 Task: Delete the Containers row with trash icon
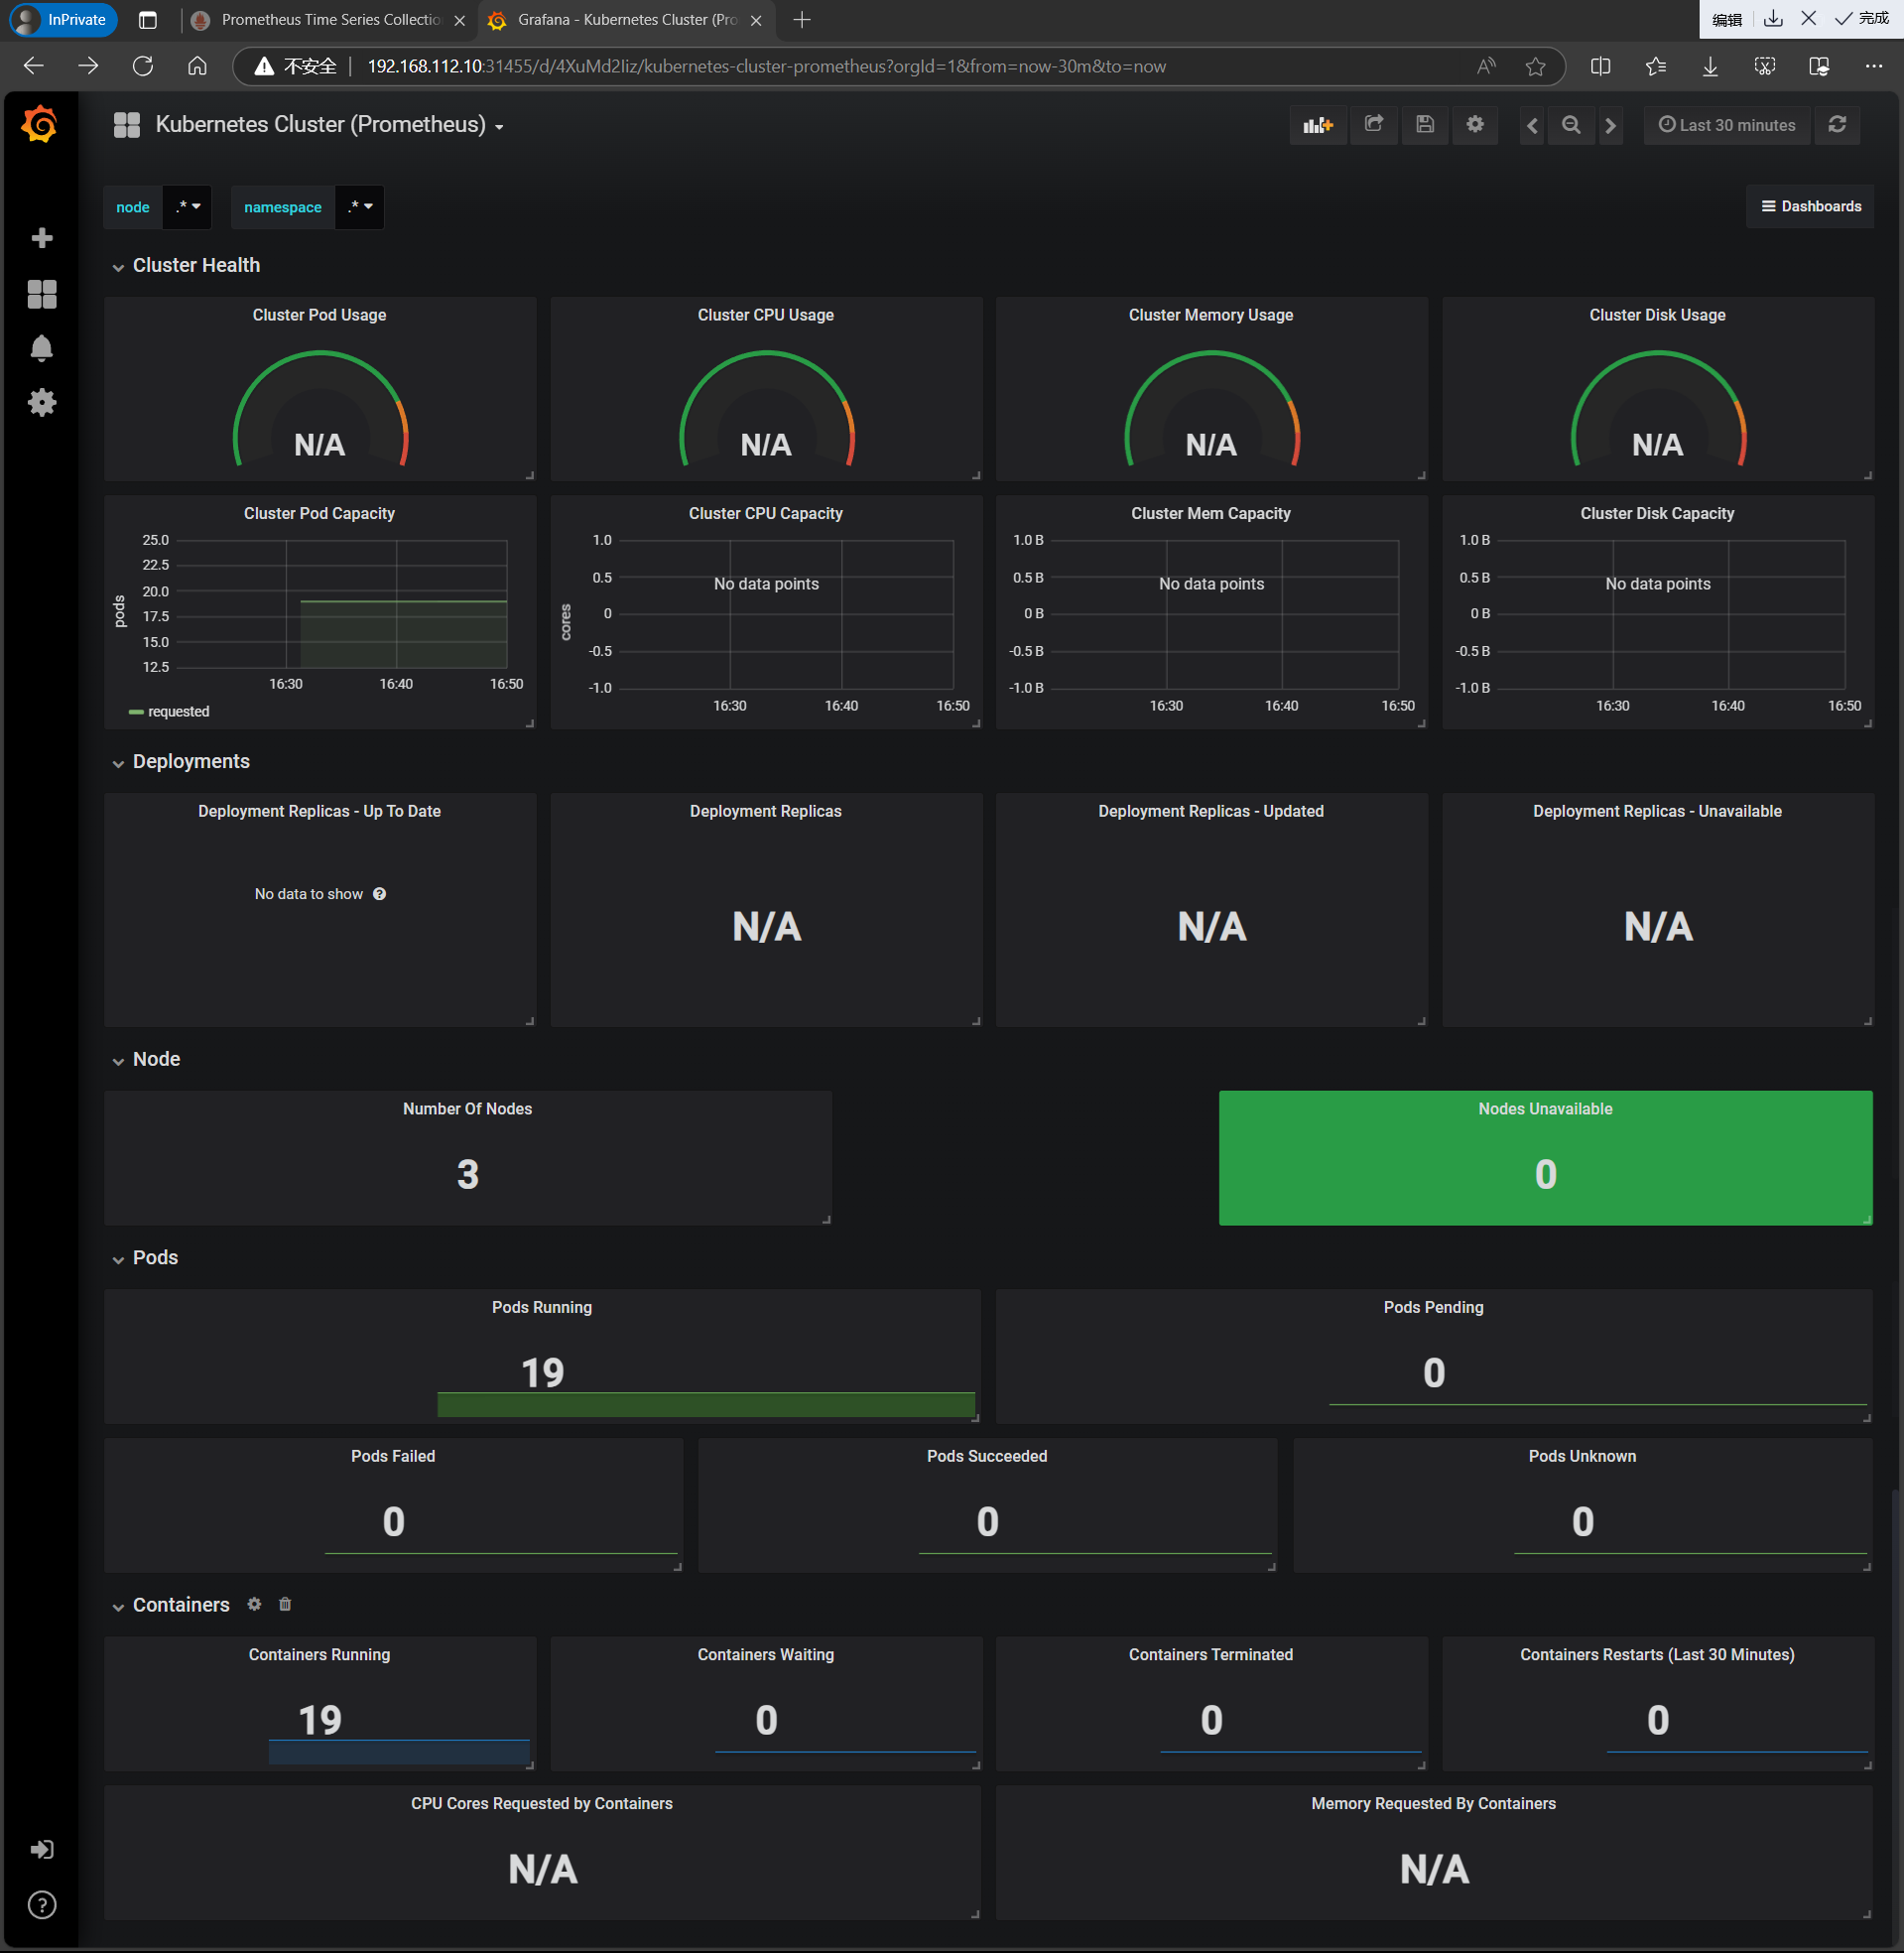[x=285, y=1604]
